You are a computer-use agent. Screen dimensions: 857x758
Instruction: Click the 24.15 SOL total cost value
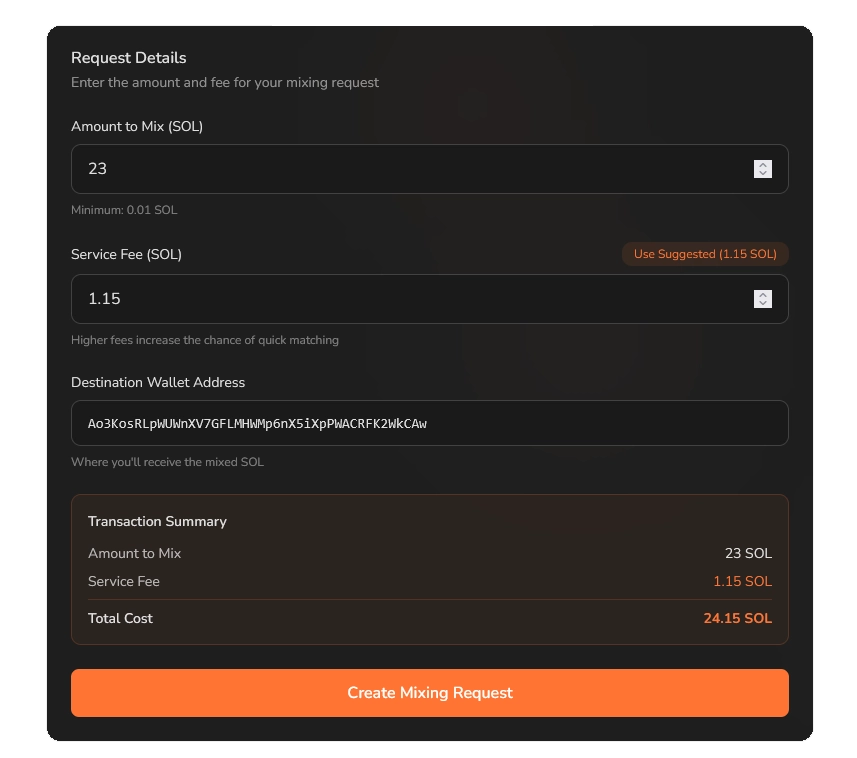[737, 618]
